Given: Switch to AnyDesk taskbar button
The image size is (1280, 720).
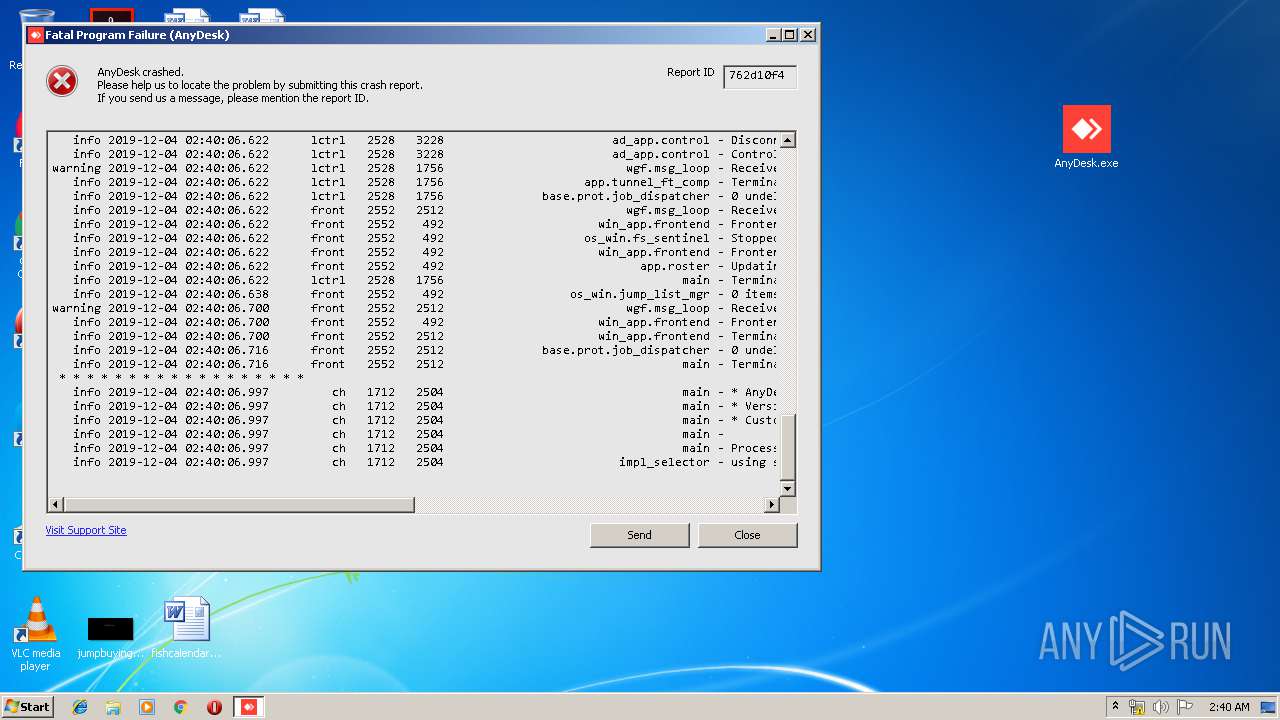Looking at the screenshot, I should (x=249, y=707).
